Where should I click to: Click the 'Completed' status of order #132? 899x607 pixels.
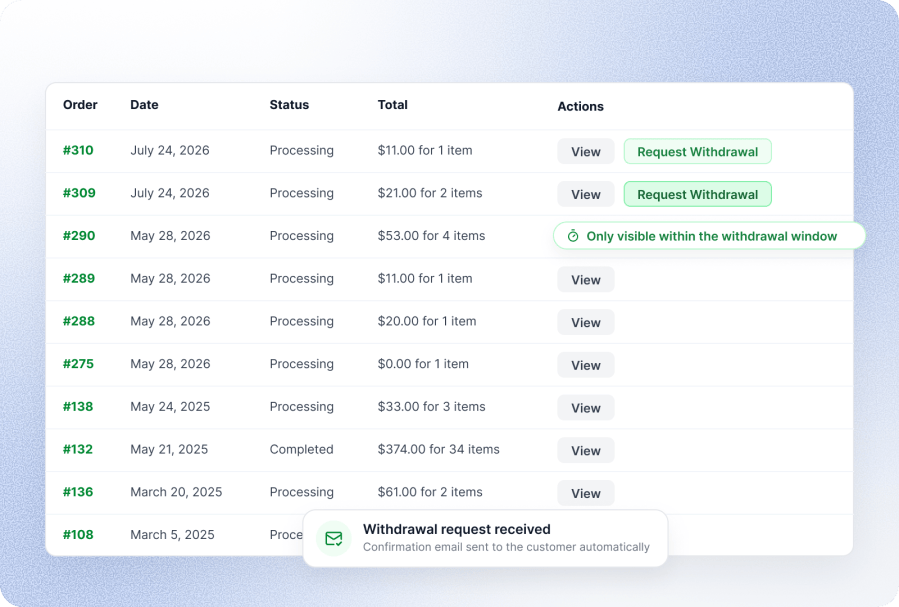(302, 449)
